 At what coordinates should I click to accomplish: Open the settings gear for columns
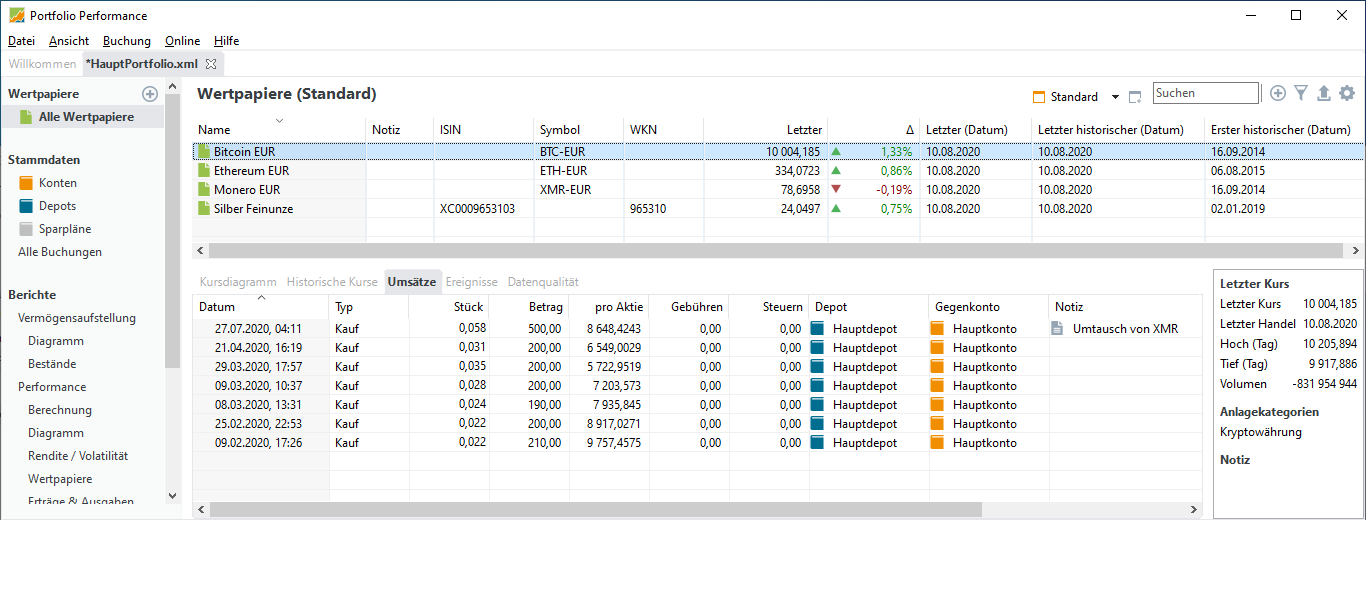(x=1347, y=93)
